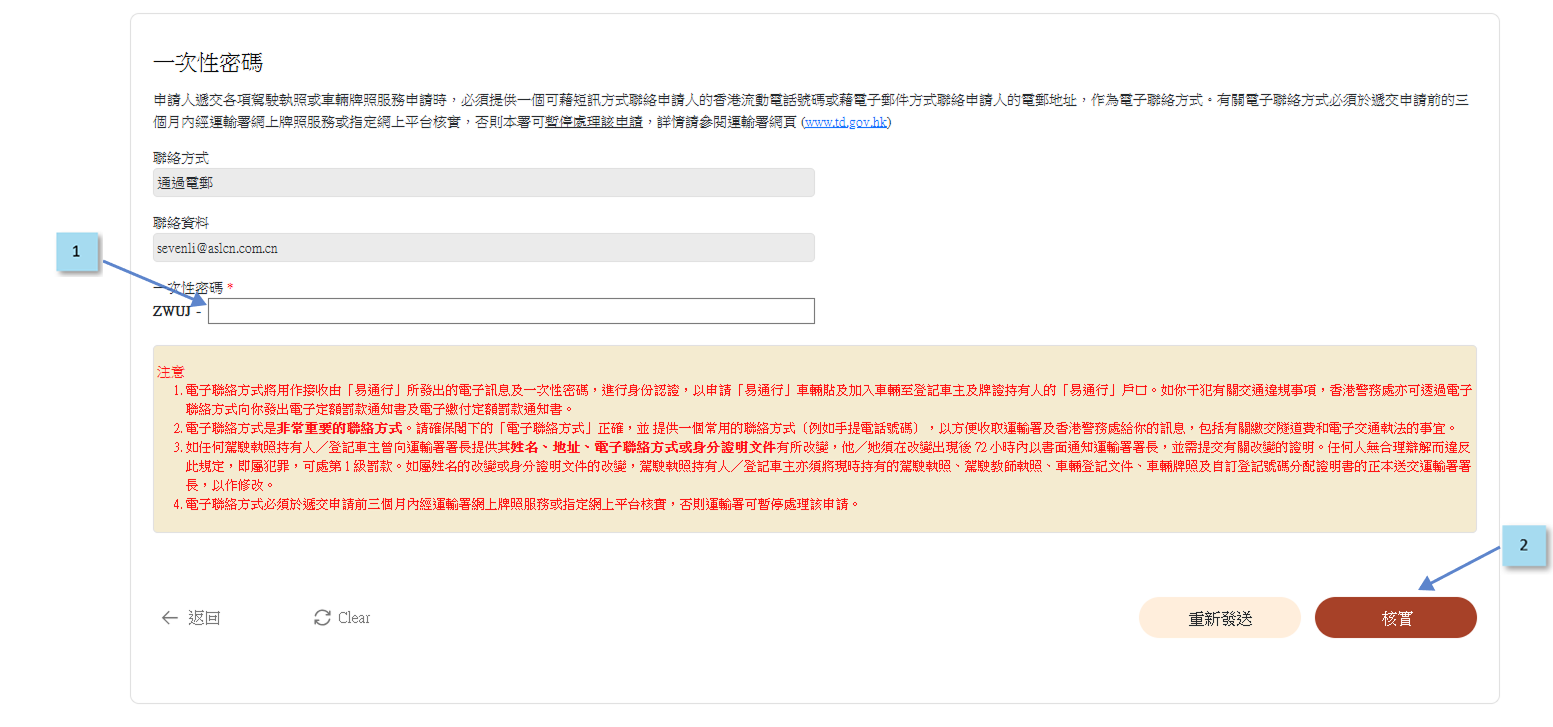Click the 返回 back text label
The width and height of the screenshot is (1553, 727).
pyautogui.click(x=204, y=618)
